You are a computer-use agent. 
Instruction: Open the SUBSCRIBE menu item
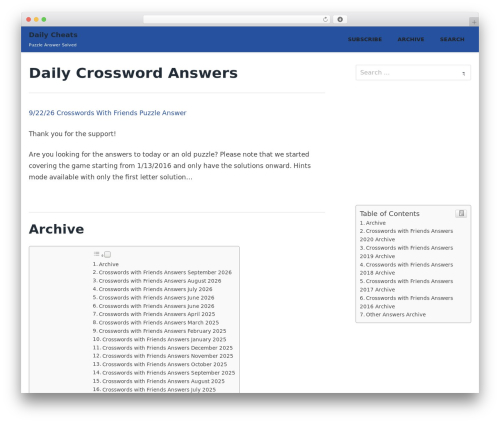pos(365,39)
